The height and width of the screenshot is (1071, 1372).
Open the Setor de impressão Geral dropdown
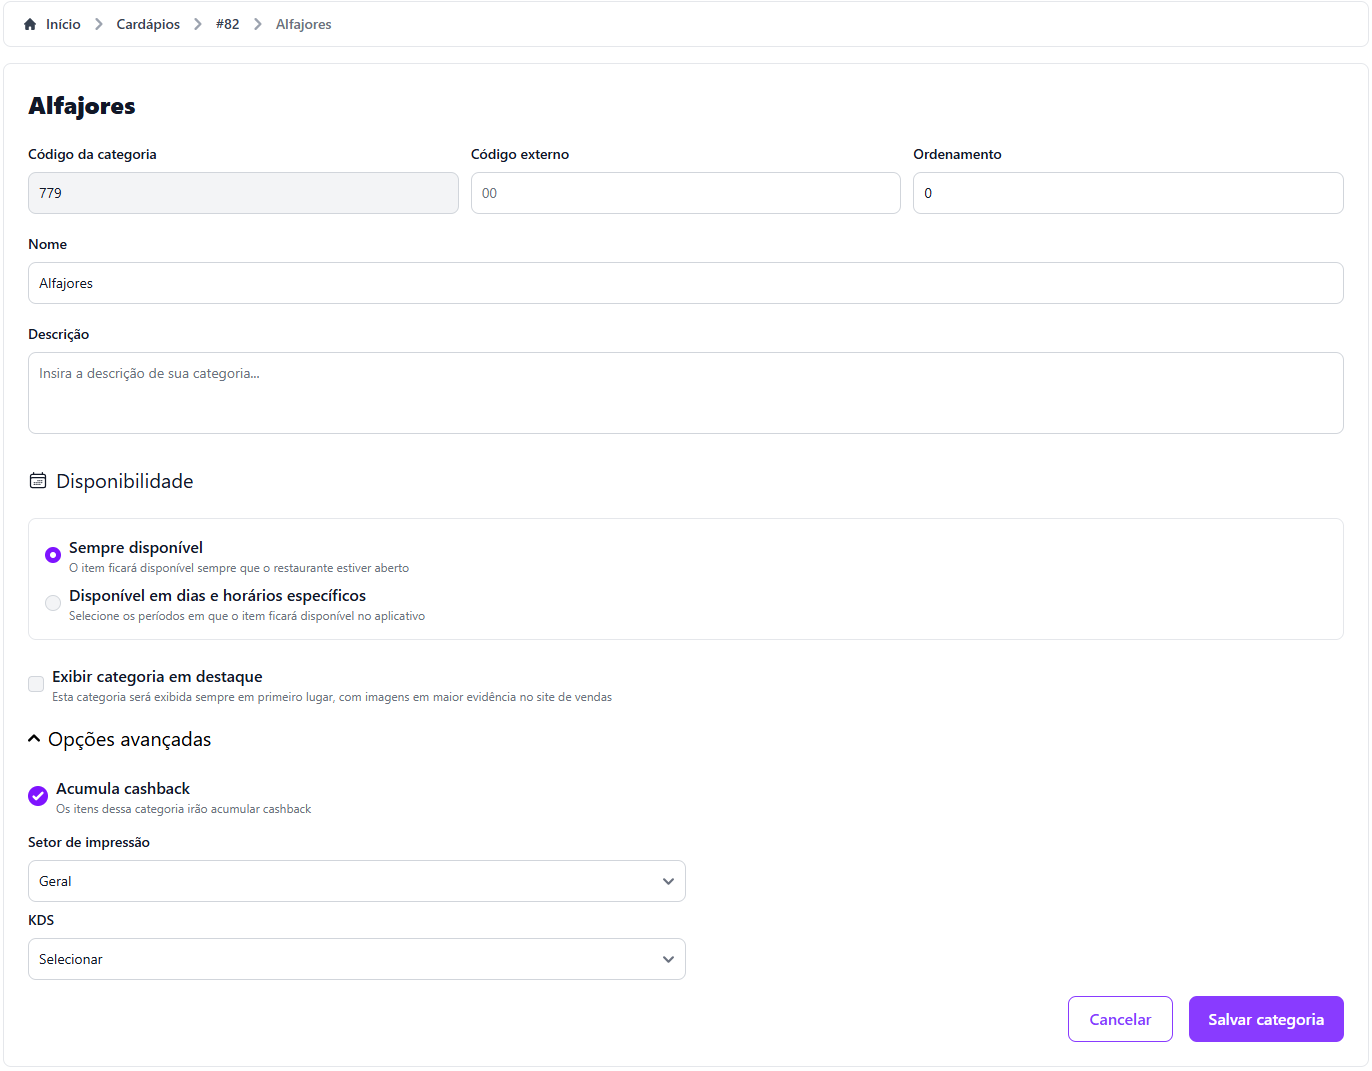(x=356, y=881)
